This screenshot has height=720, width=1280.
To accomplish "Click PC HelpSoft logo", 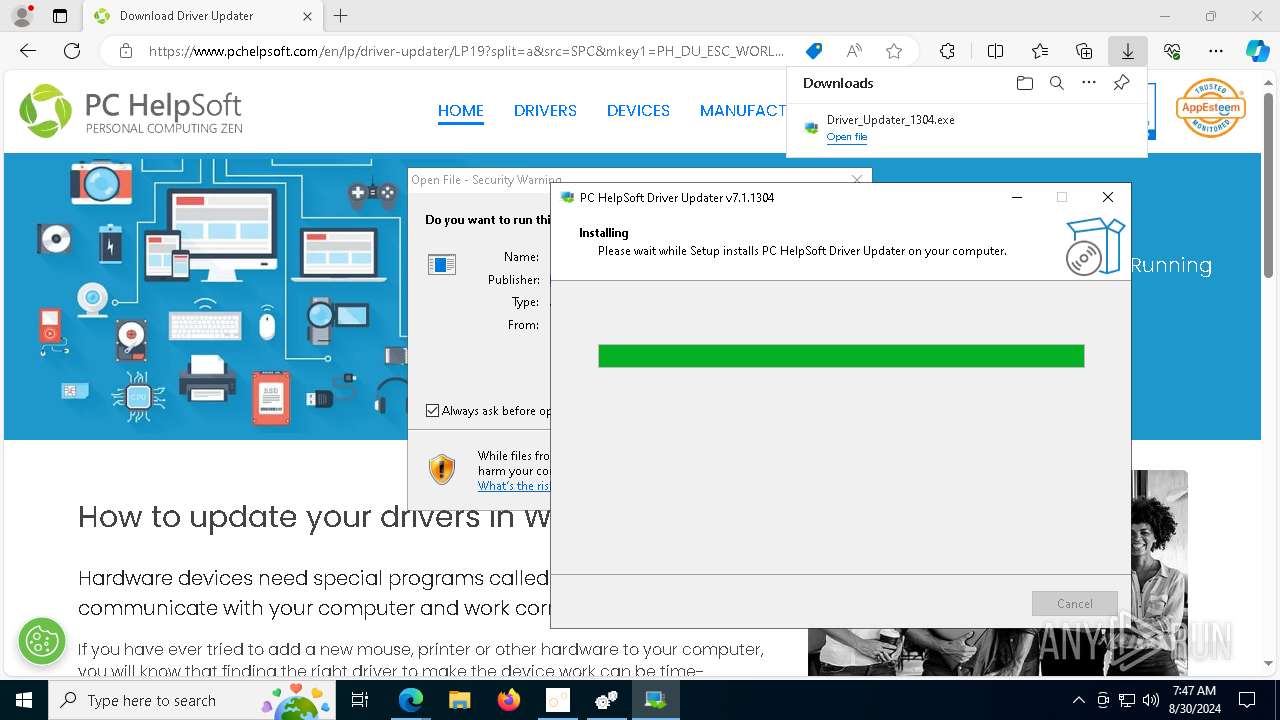I will pyautogui.click(x=131, y=111).
